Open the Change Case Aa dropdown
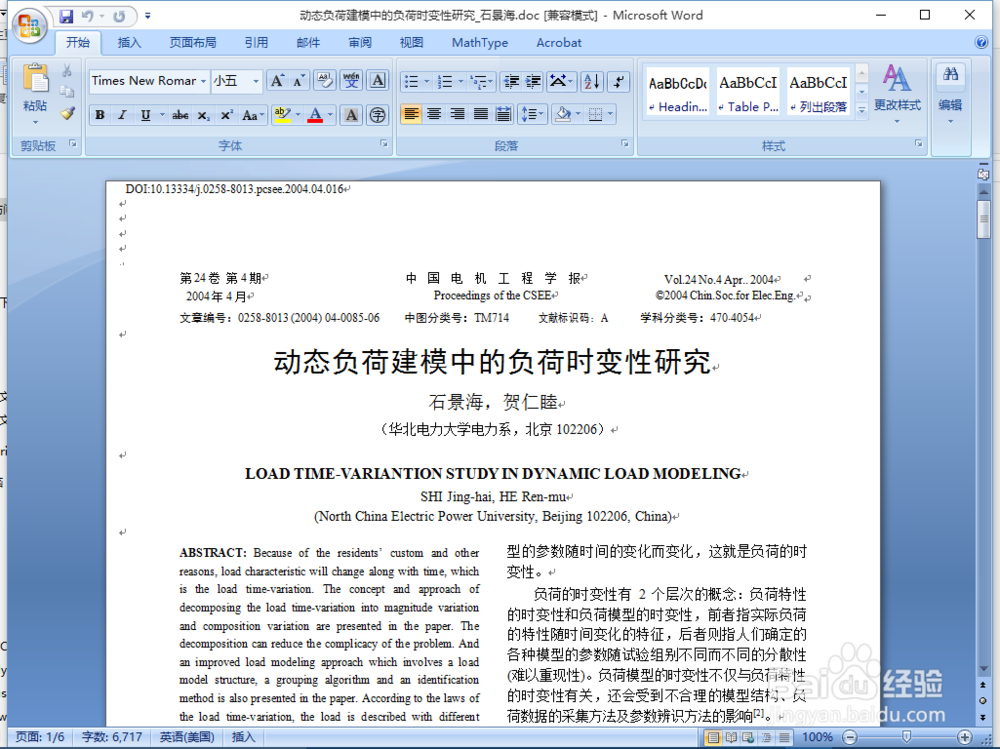The width and height of the screenshot is (1000, 749). (253, 115)
